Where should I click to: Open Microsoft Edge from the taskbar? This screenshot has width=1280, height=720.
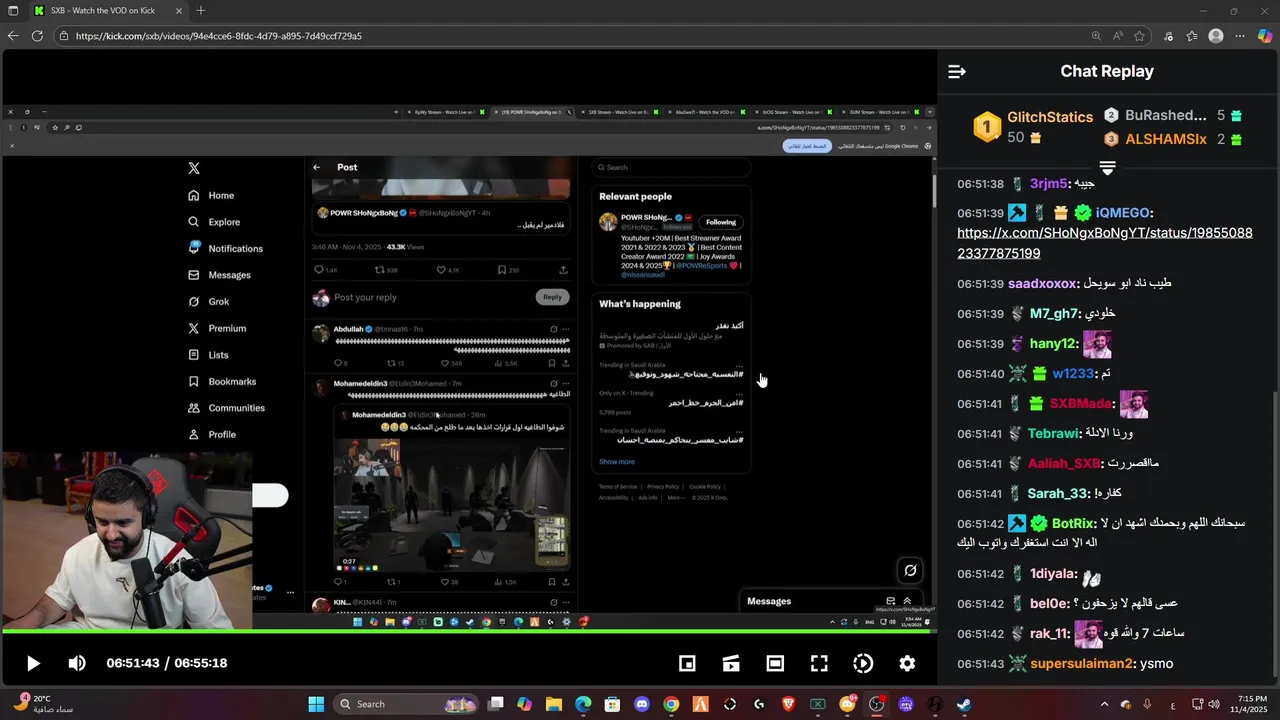tap(582, 704)
